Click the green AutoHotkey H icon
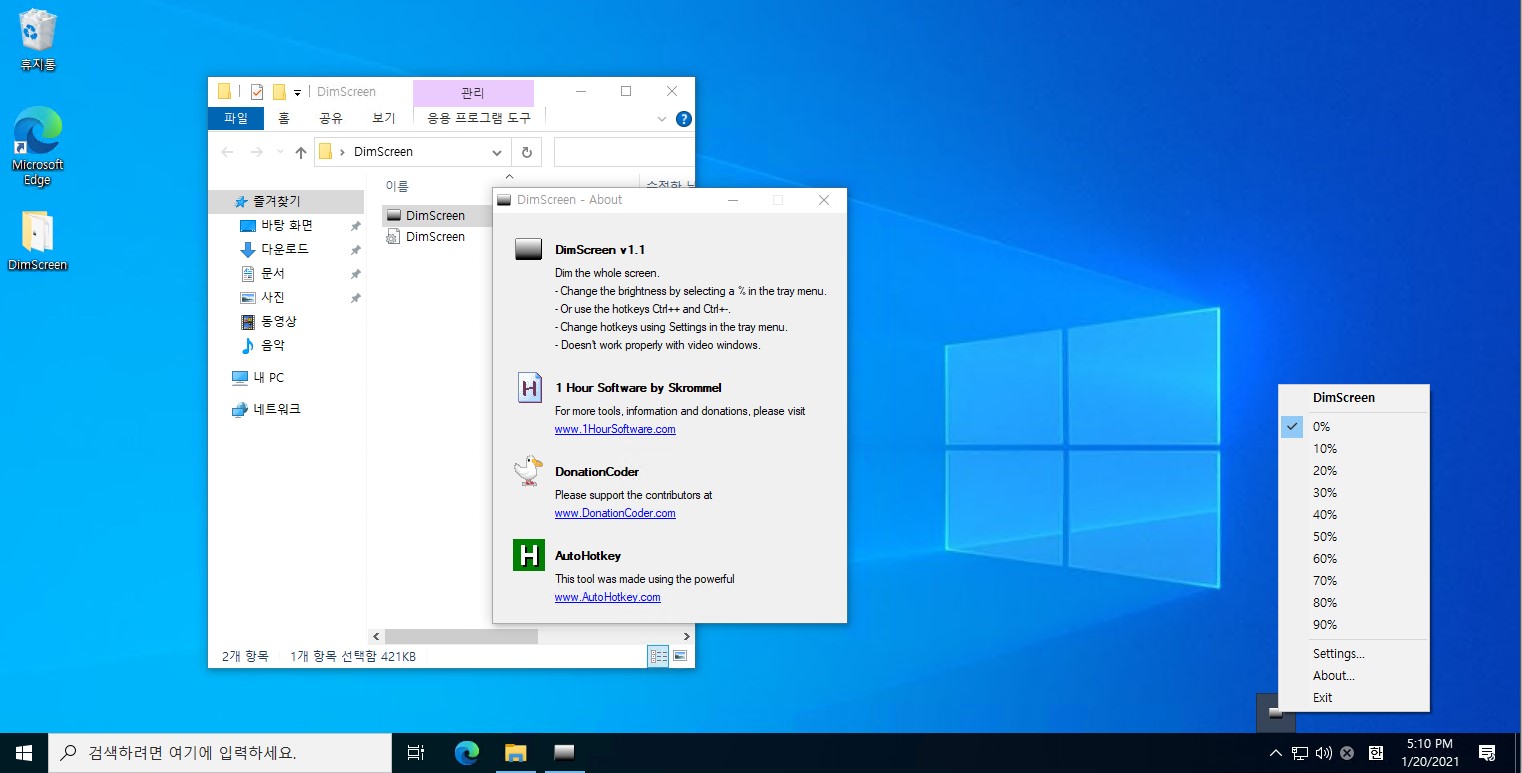This screenshot has width=1522, height=773. pos(528,555)
